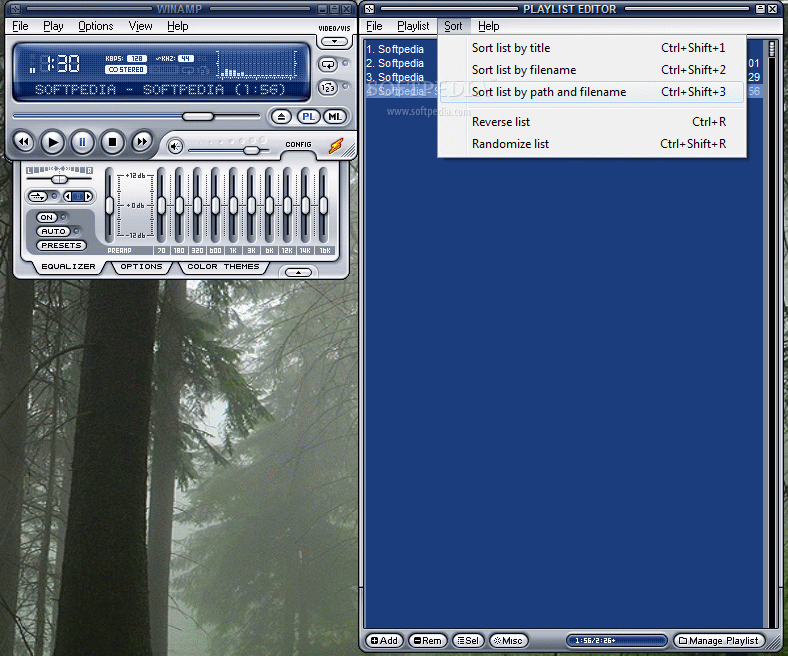Choose Sort list by filename
This screenshot has width=788, height=656.
[592, 70]
